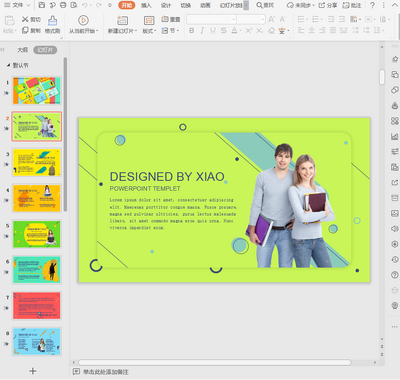
Task: Expand more ribbon tabs arrow
Action: (x=246, y=5)
